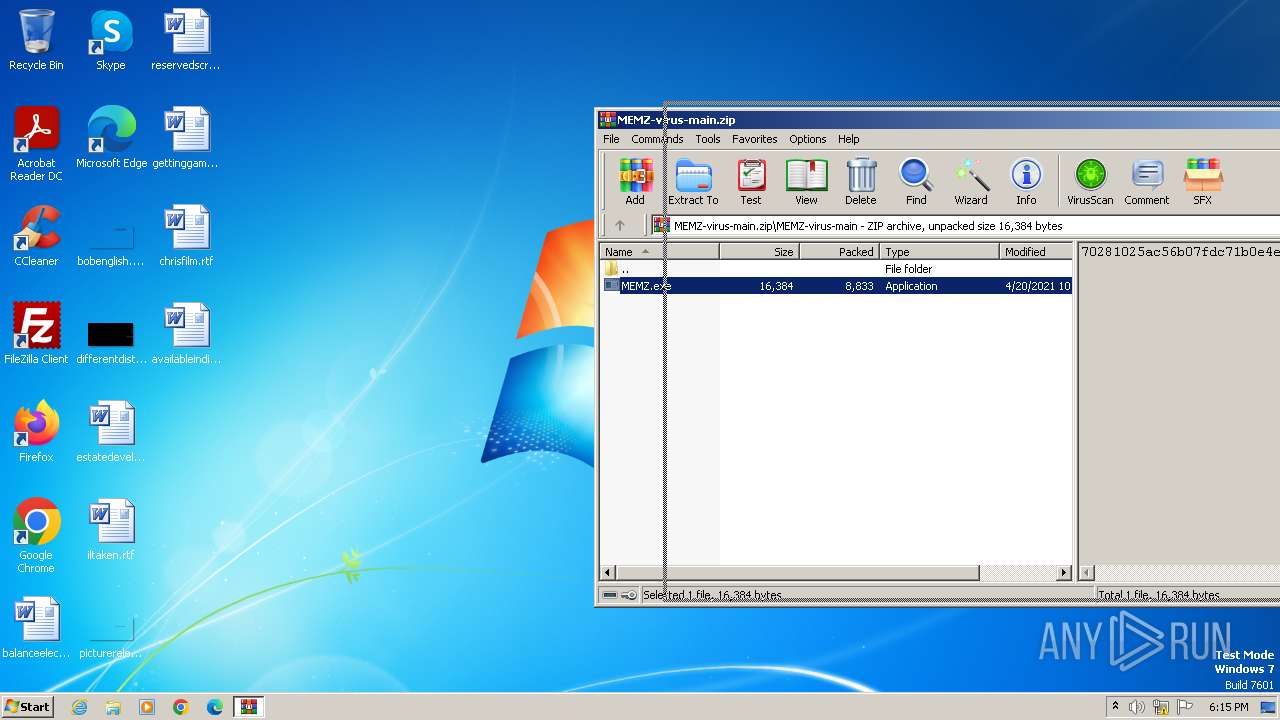Click the comment pane scroll left arrow
The height and width of the screenshot is (720, 1280).
(x=1087, y=573)
